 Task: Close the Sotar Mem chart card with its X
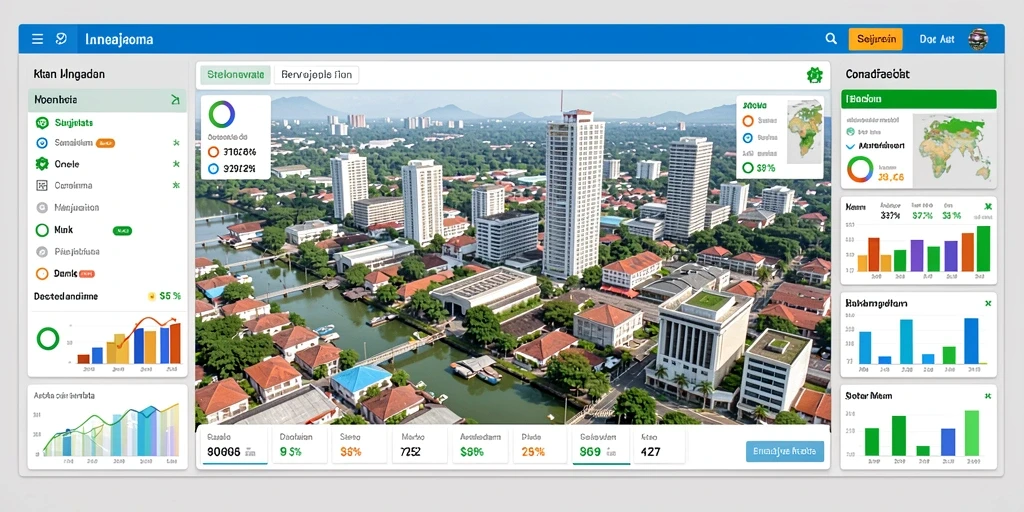(988, 396)
